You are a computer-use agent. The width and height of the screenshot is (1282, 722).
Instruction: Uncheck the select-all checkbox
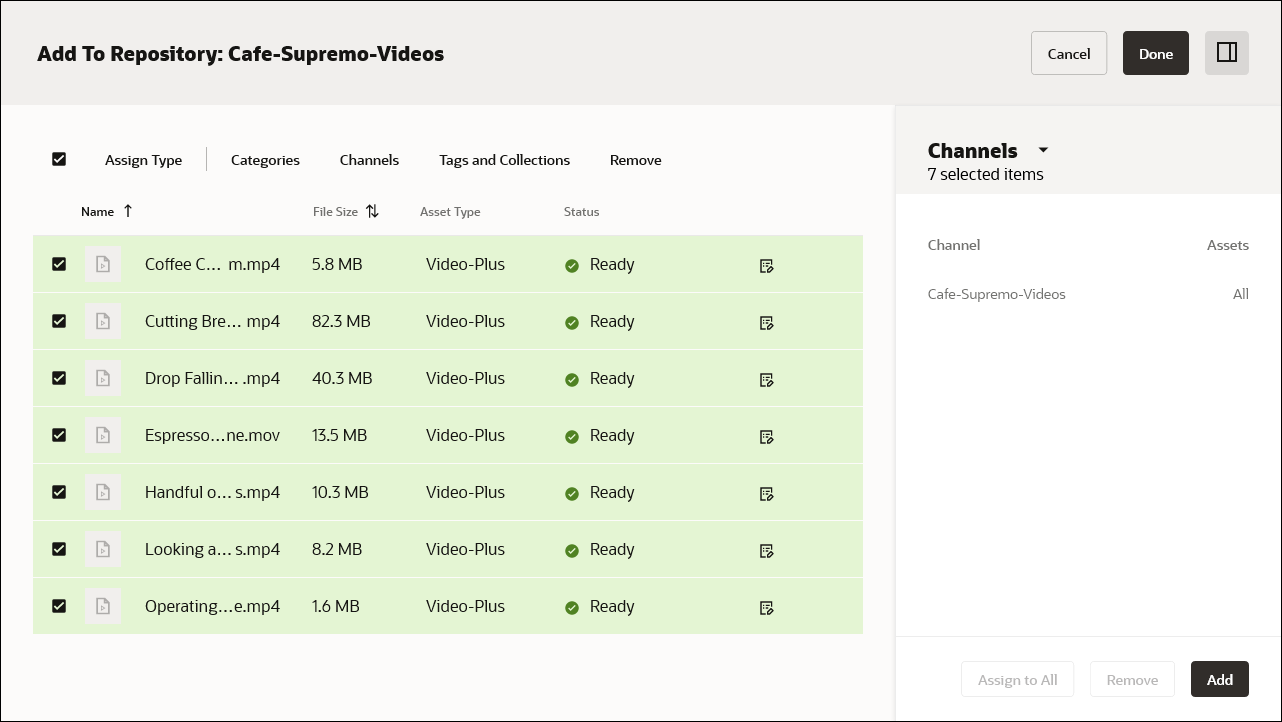click(x=59, y=159)
